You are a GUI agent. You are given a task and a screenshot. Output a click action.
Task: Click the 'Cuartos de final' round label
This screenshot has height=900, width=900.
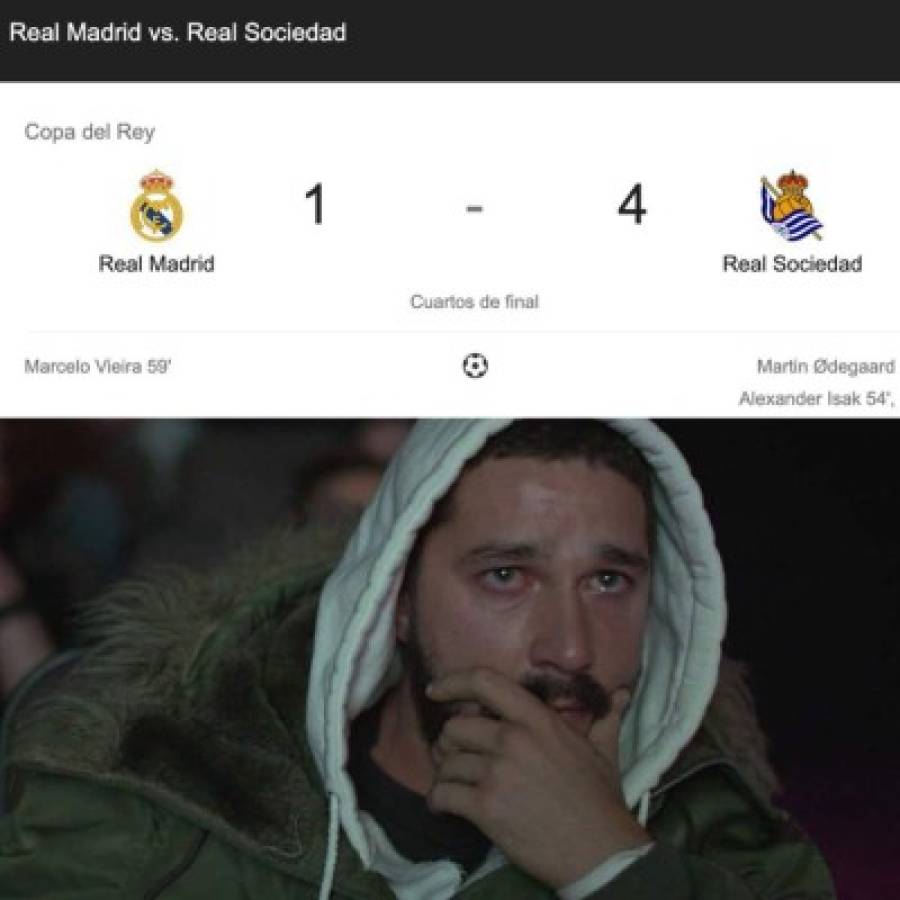tap(475, 302)
